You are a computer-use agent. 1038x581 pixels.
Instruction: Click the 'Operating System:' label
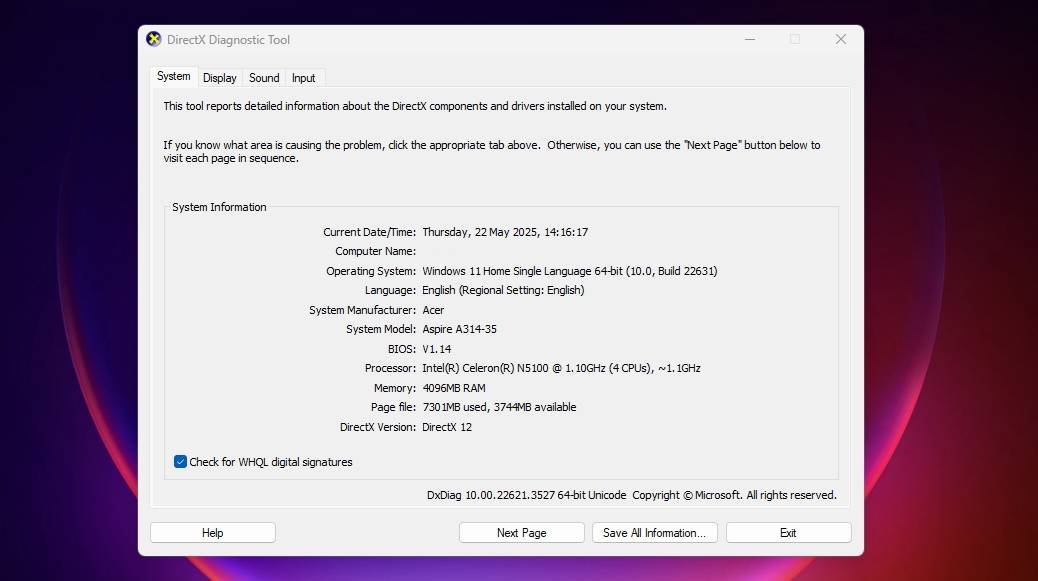pyautogui.click(x=371, y=271)
